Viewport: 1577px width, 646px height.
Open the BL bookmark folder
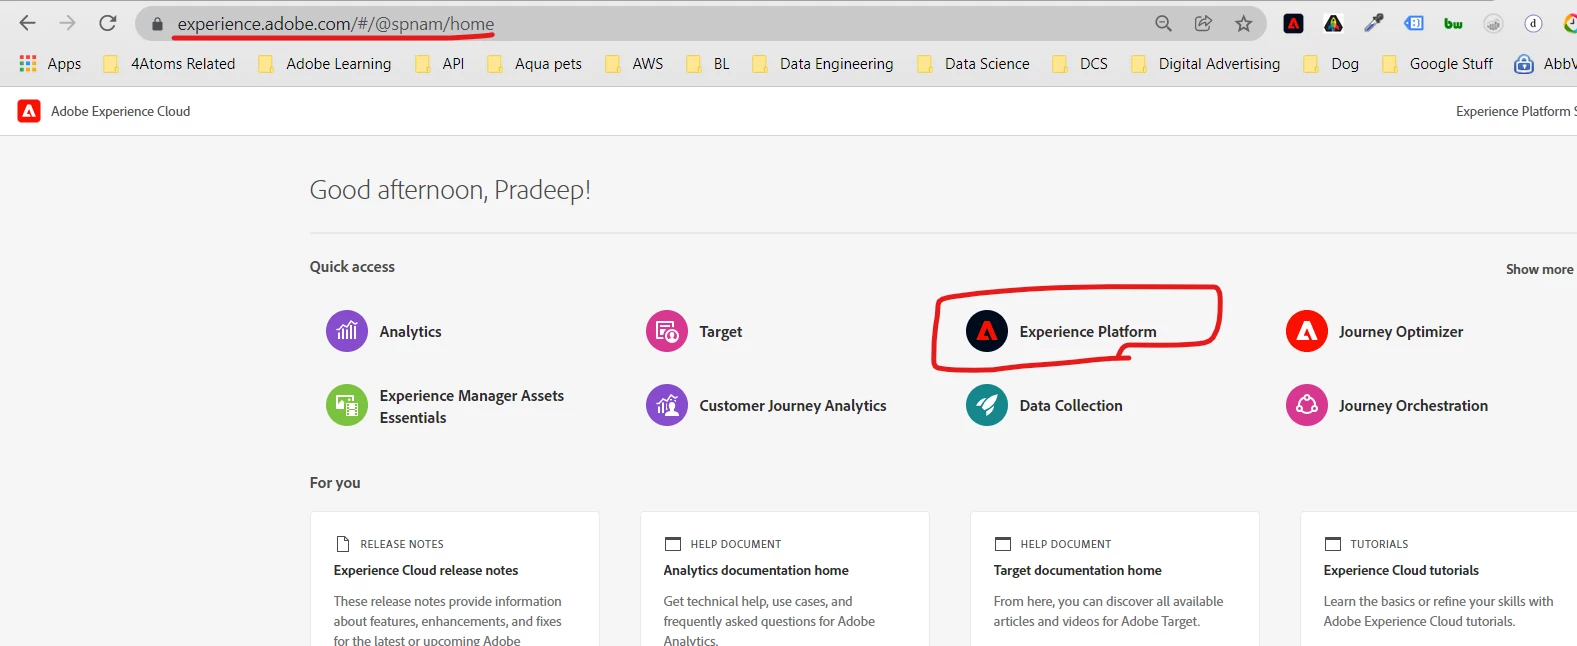708,64
